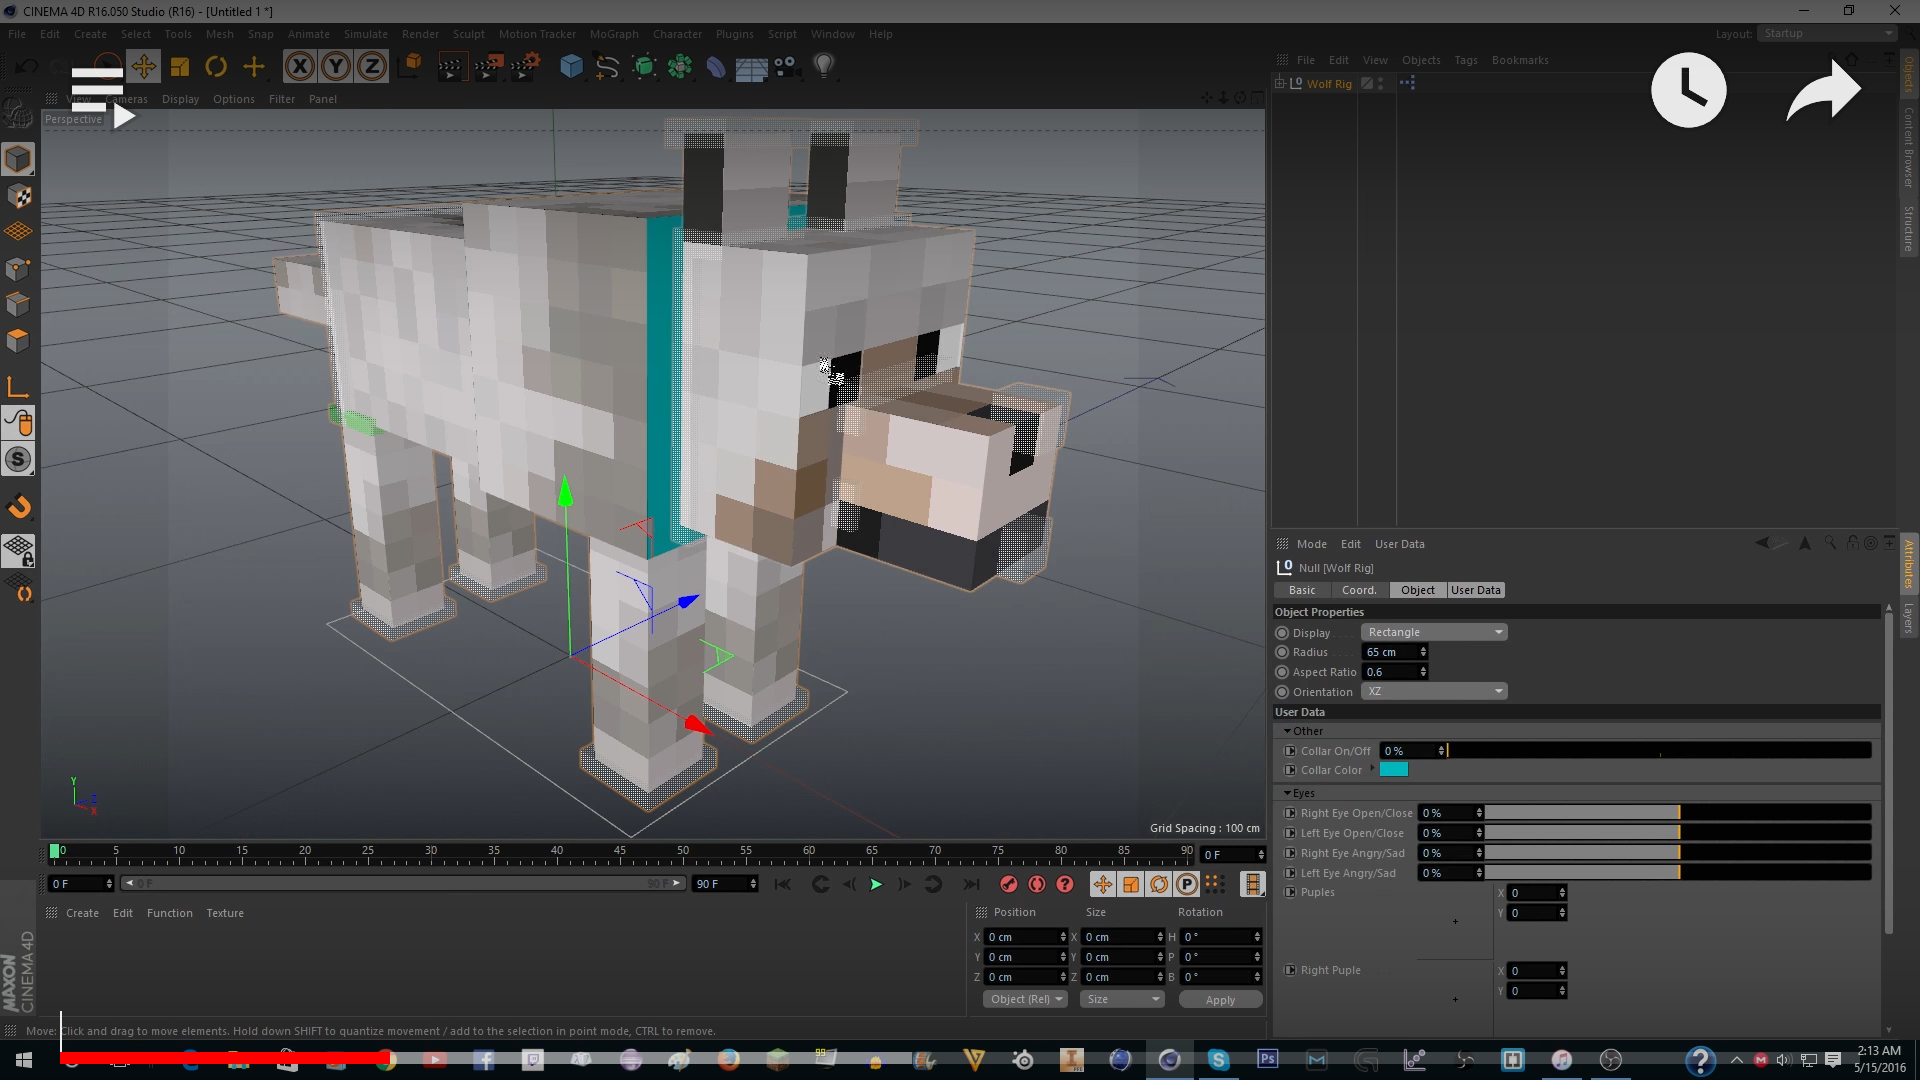Switch to the Coord. tab
The image size is (1920, 1080).
[x=1359, y=590]
